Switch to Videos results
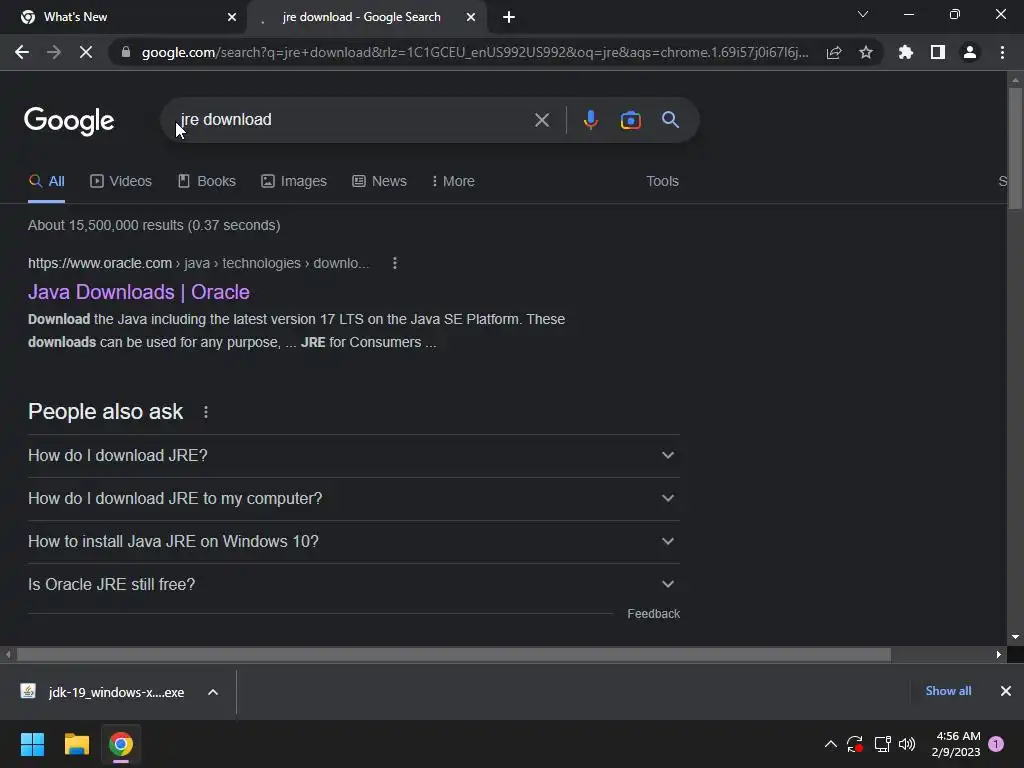This screenshot has height=768, width=1024. coord(121,182)
